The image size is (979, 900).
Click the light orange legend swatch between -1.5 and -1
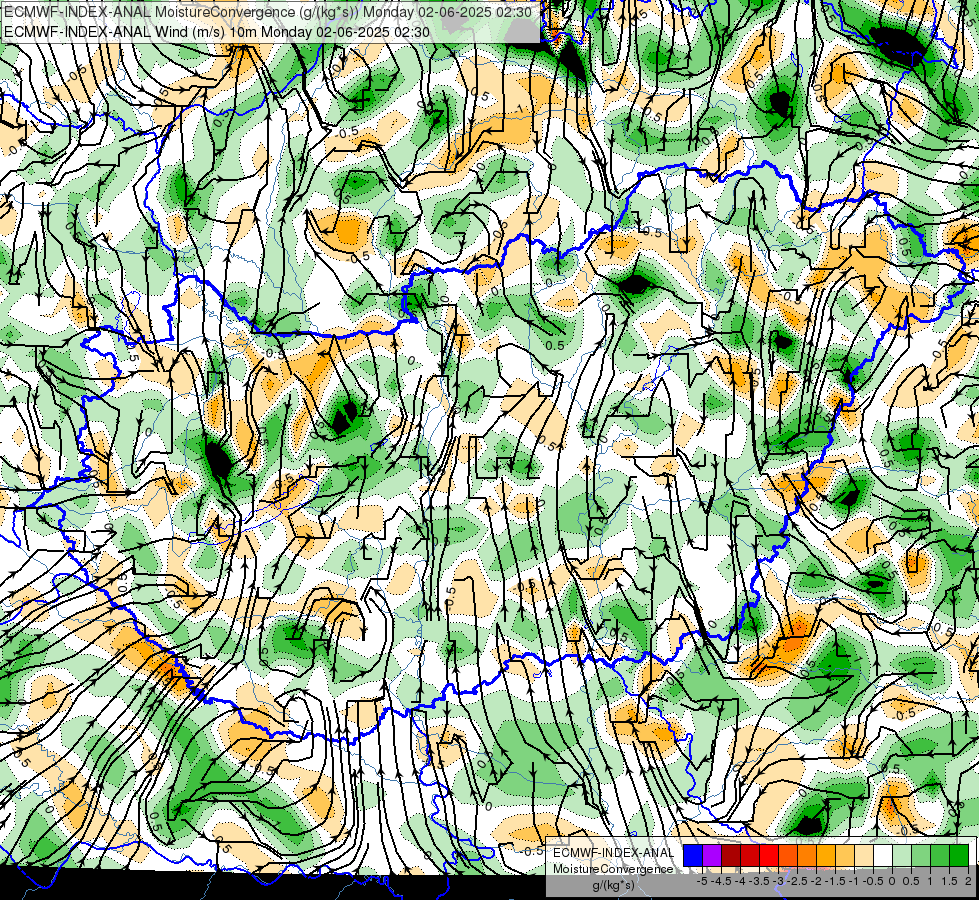click(845, 855)
